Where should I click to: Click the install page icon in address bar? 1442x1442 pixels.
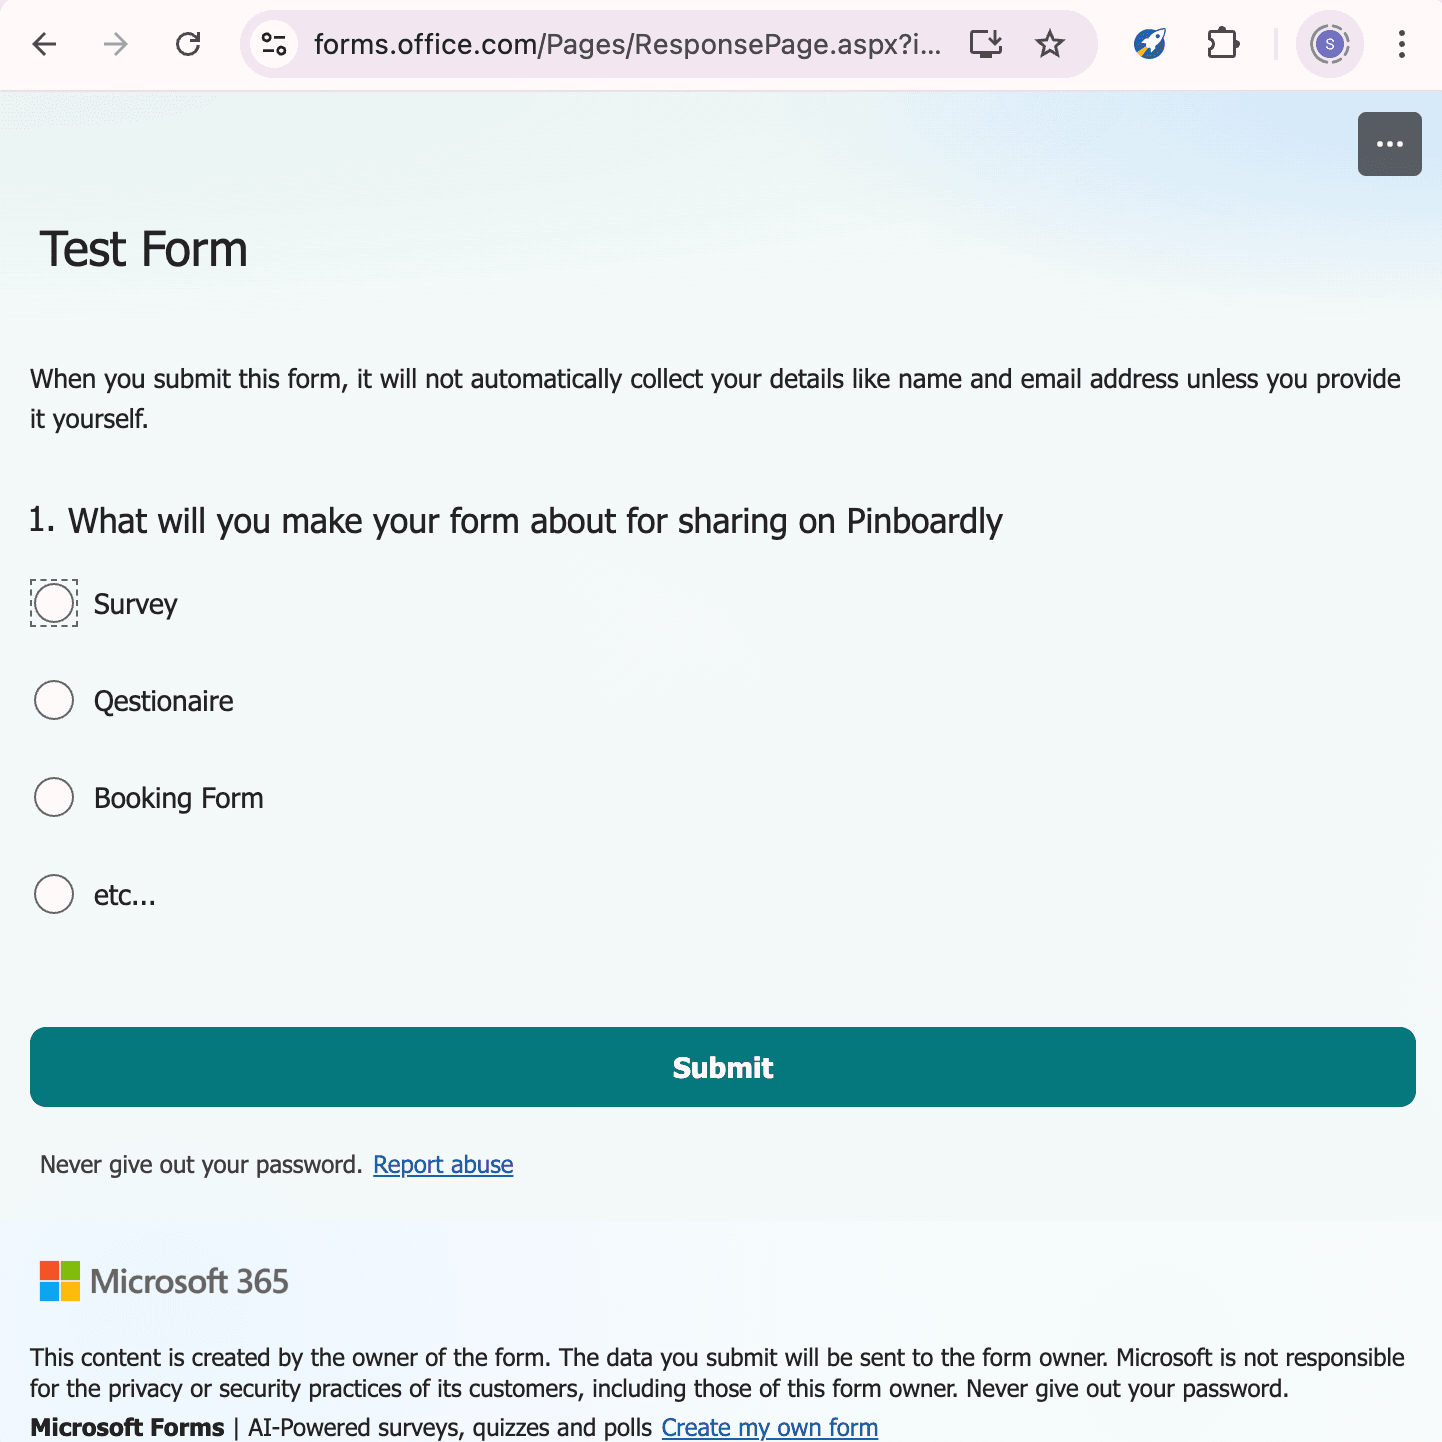point(985,44)
